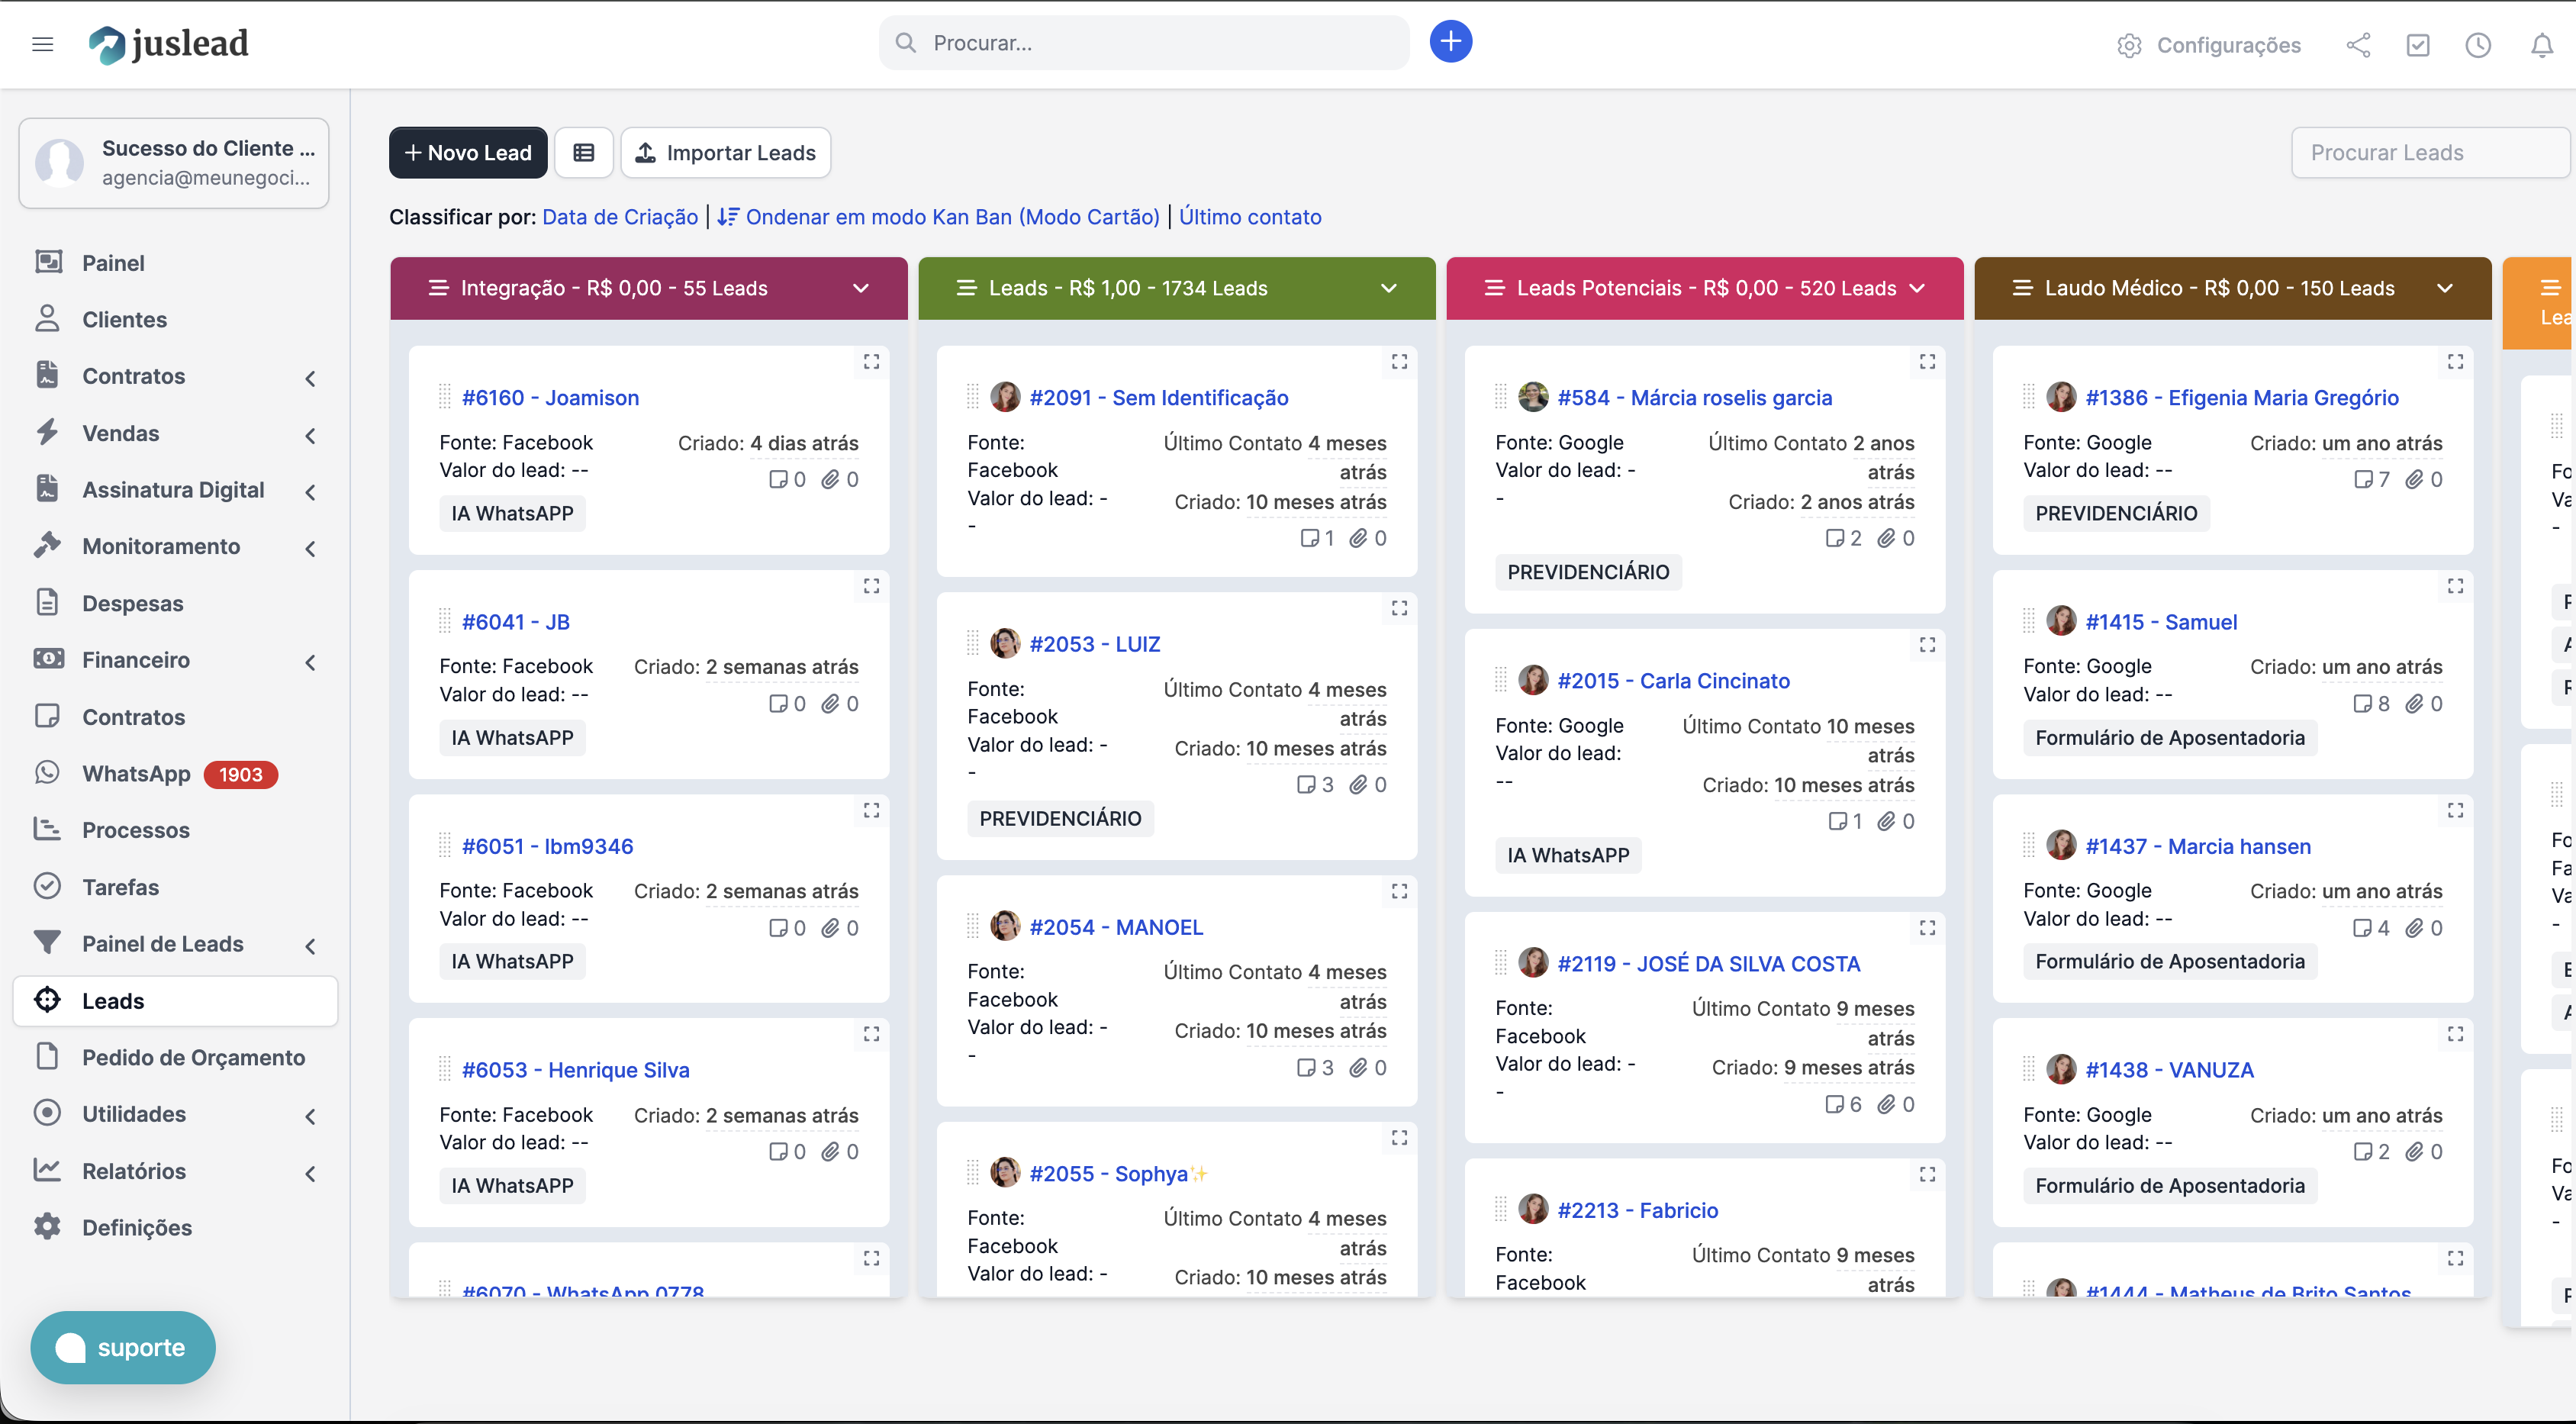Open the notifications bell icon
2576x1424 pixels.
click(2541, 45)
